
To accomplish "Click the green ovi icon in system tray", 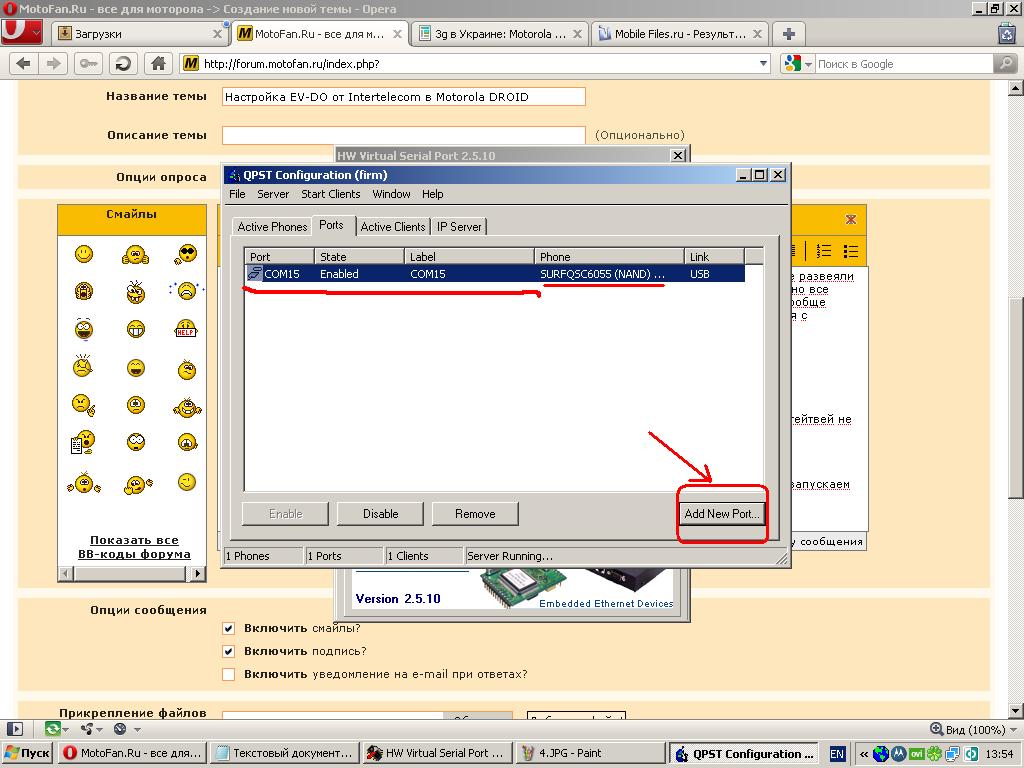I will tap(916, 754).
